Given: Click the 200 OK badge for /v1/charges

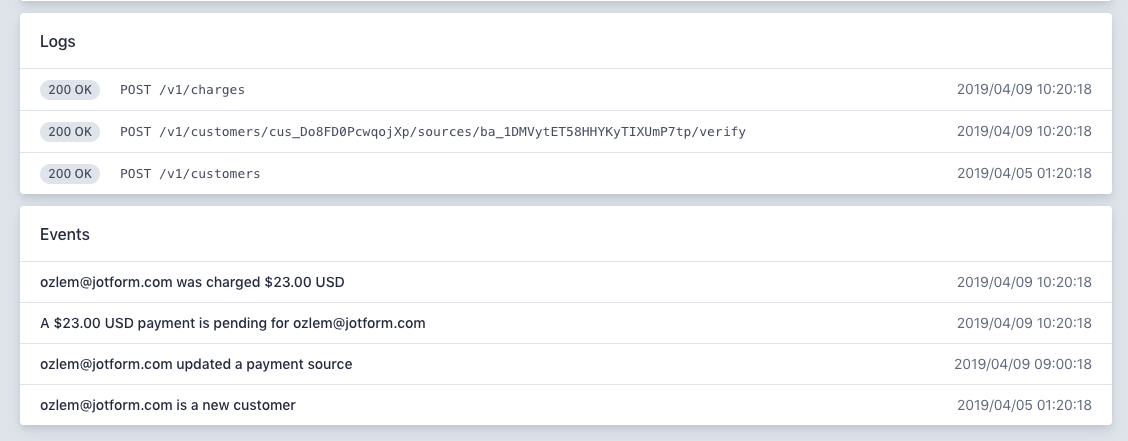Looking at the screenshot, I should 70,90.
